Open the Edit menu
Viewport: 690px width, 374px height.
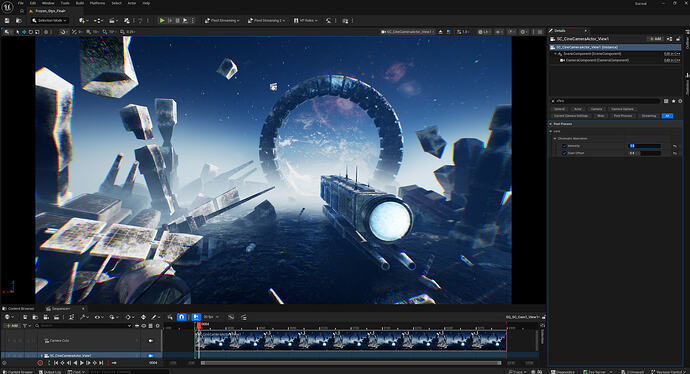[33, 3]
